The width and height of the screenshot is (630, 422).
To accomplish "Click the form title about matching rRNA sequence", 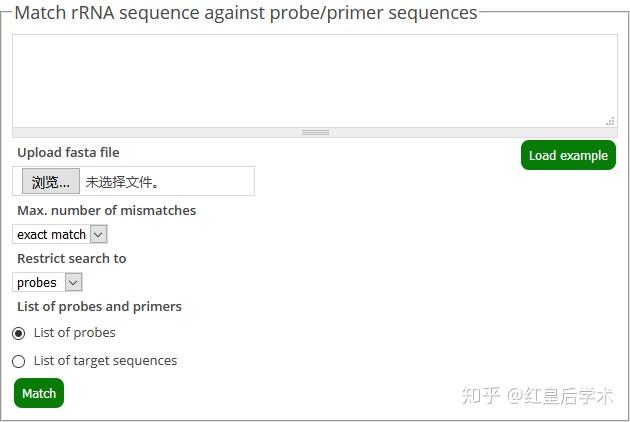I will click(246, 13).
